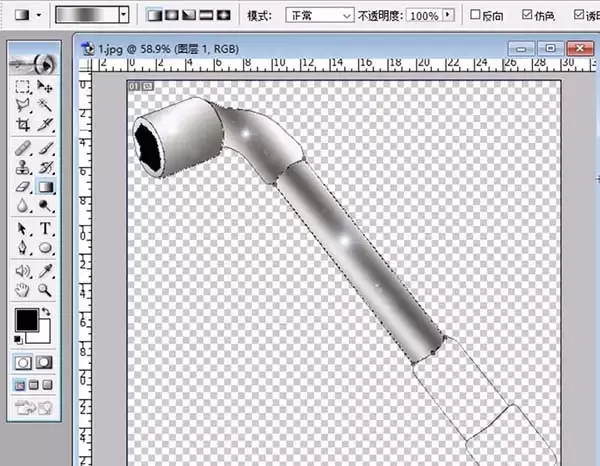This screenshot has width=600, height=466.
Task: Open the gradient picker dropdown arrow
Action: pyautogui.click(x=124, y=15)
